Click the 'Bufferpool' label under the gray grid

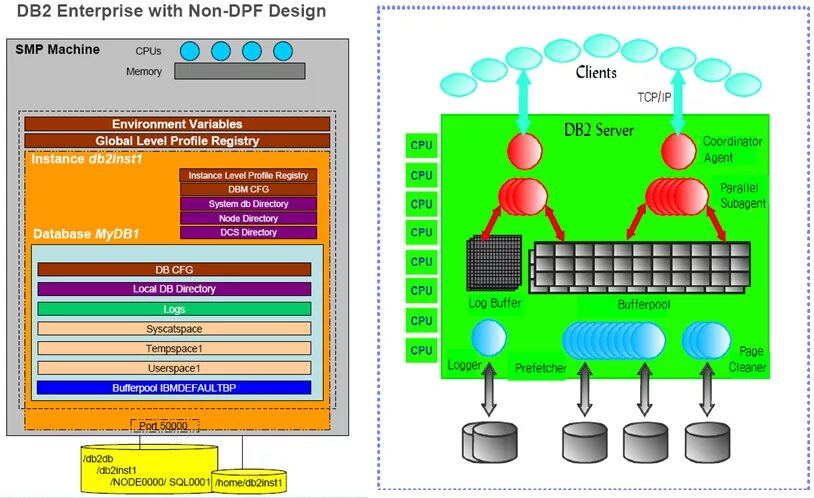click(x=644, y=305)
